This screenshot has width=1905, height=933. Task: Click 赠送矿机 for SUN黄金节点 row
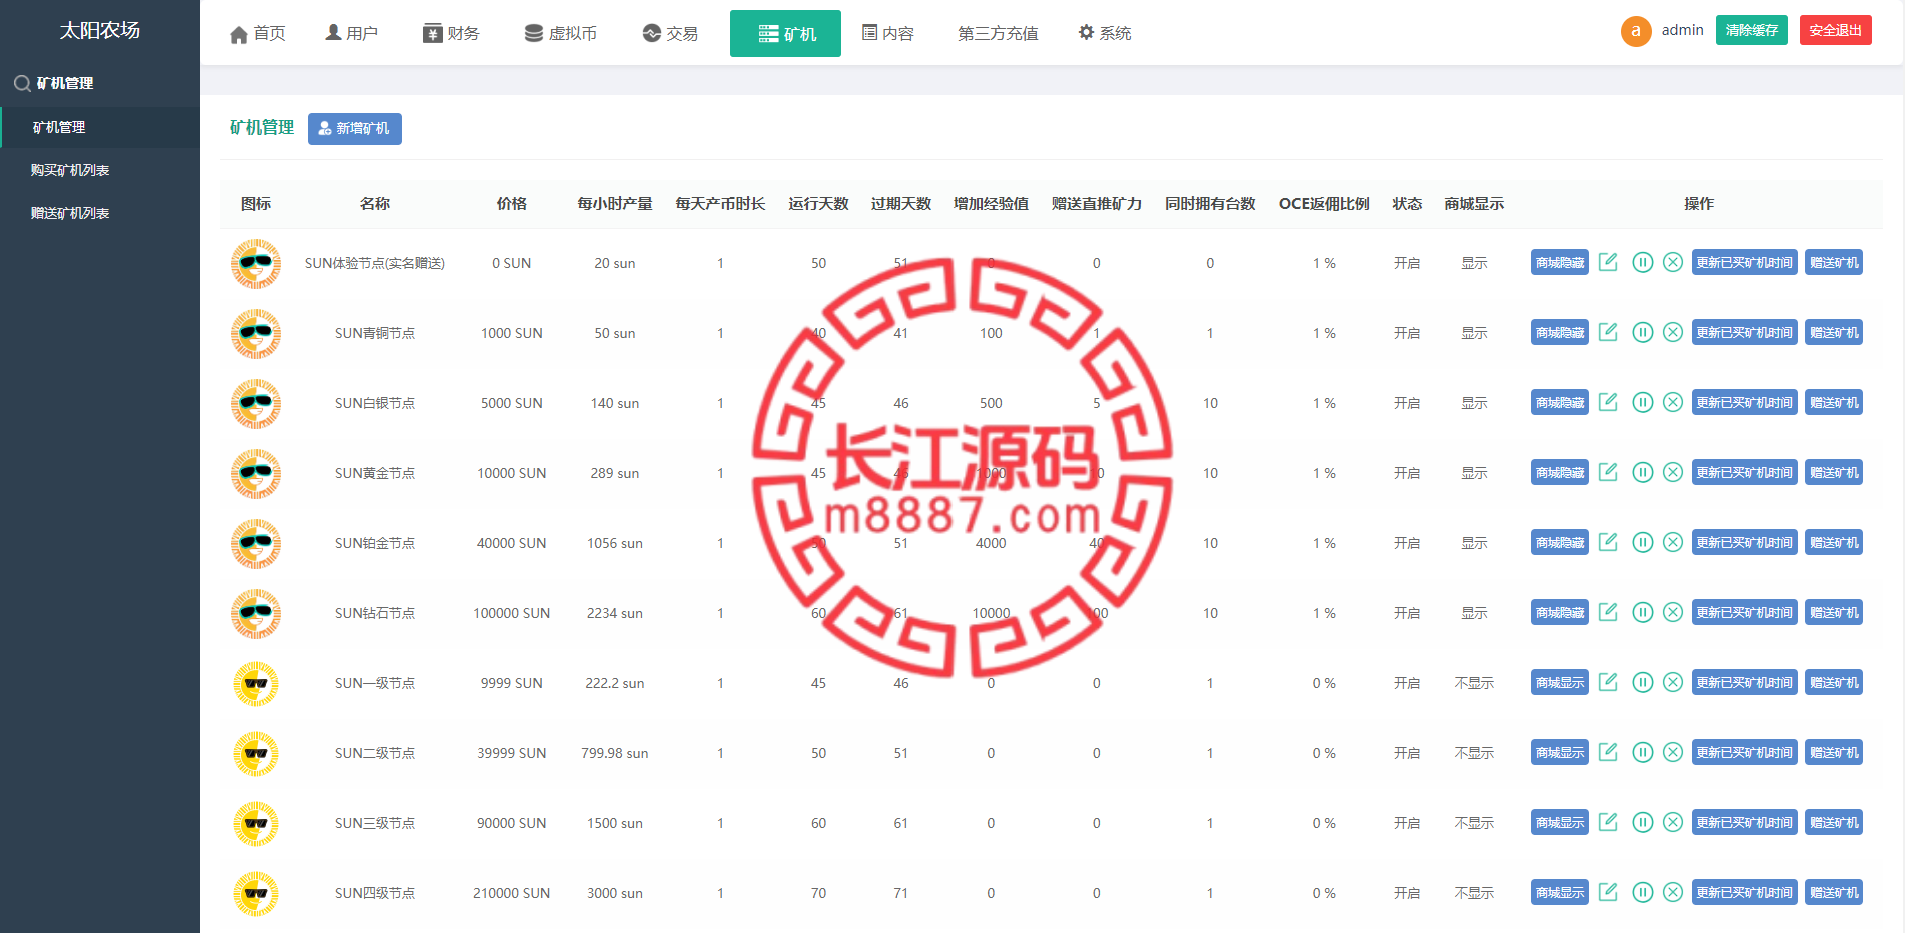(x=1834, y=473)
